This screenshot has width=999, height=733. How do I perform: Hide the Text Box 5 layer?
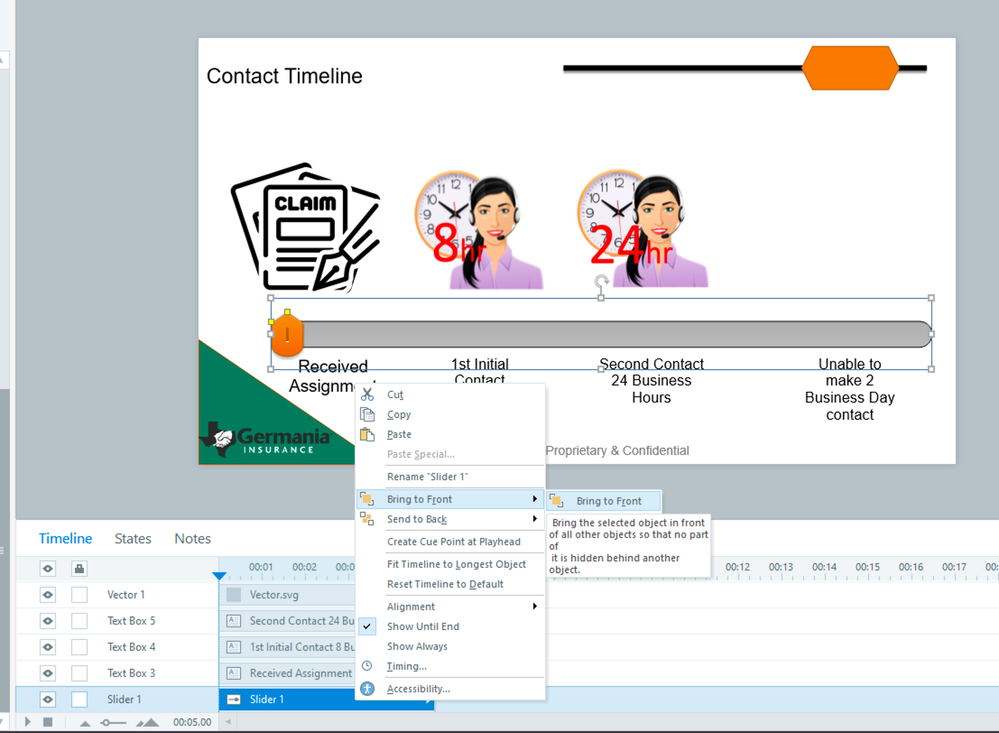(x=48, y=621)
